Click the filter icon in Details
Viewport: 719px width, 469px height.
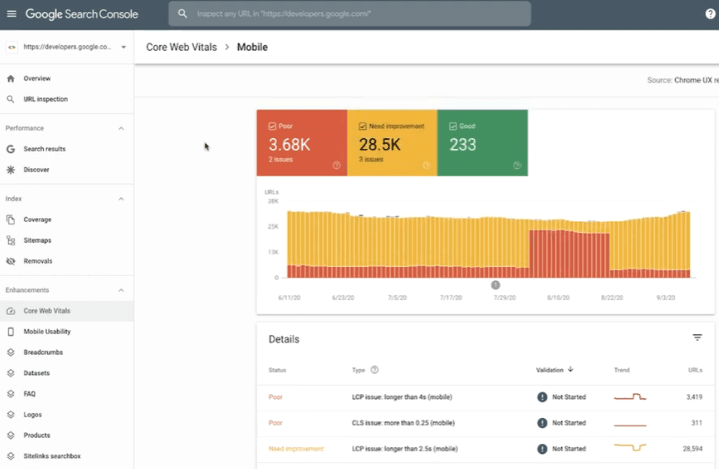697,338
